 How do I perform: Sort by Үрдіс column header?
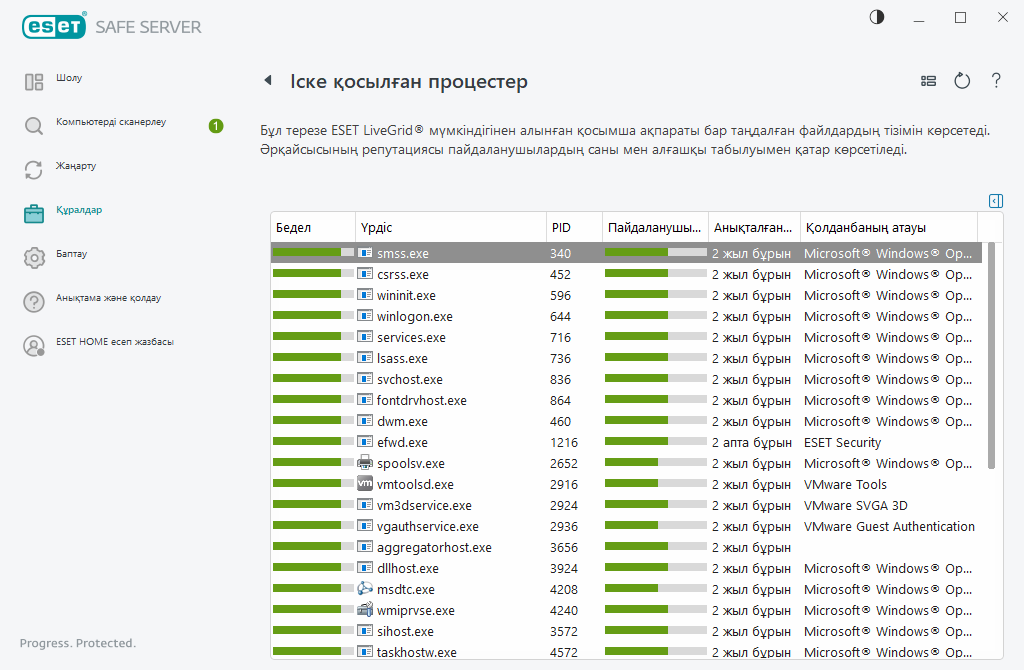[450, 227]
